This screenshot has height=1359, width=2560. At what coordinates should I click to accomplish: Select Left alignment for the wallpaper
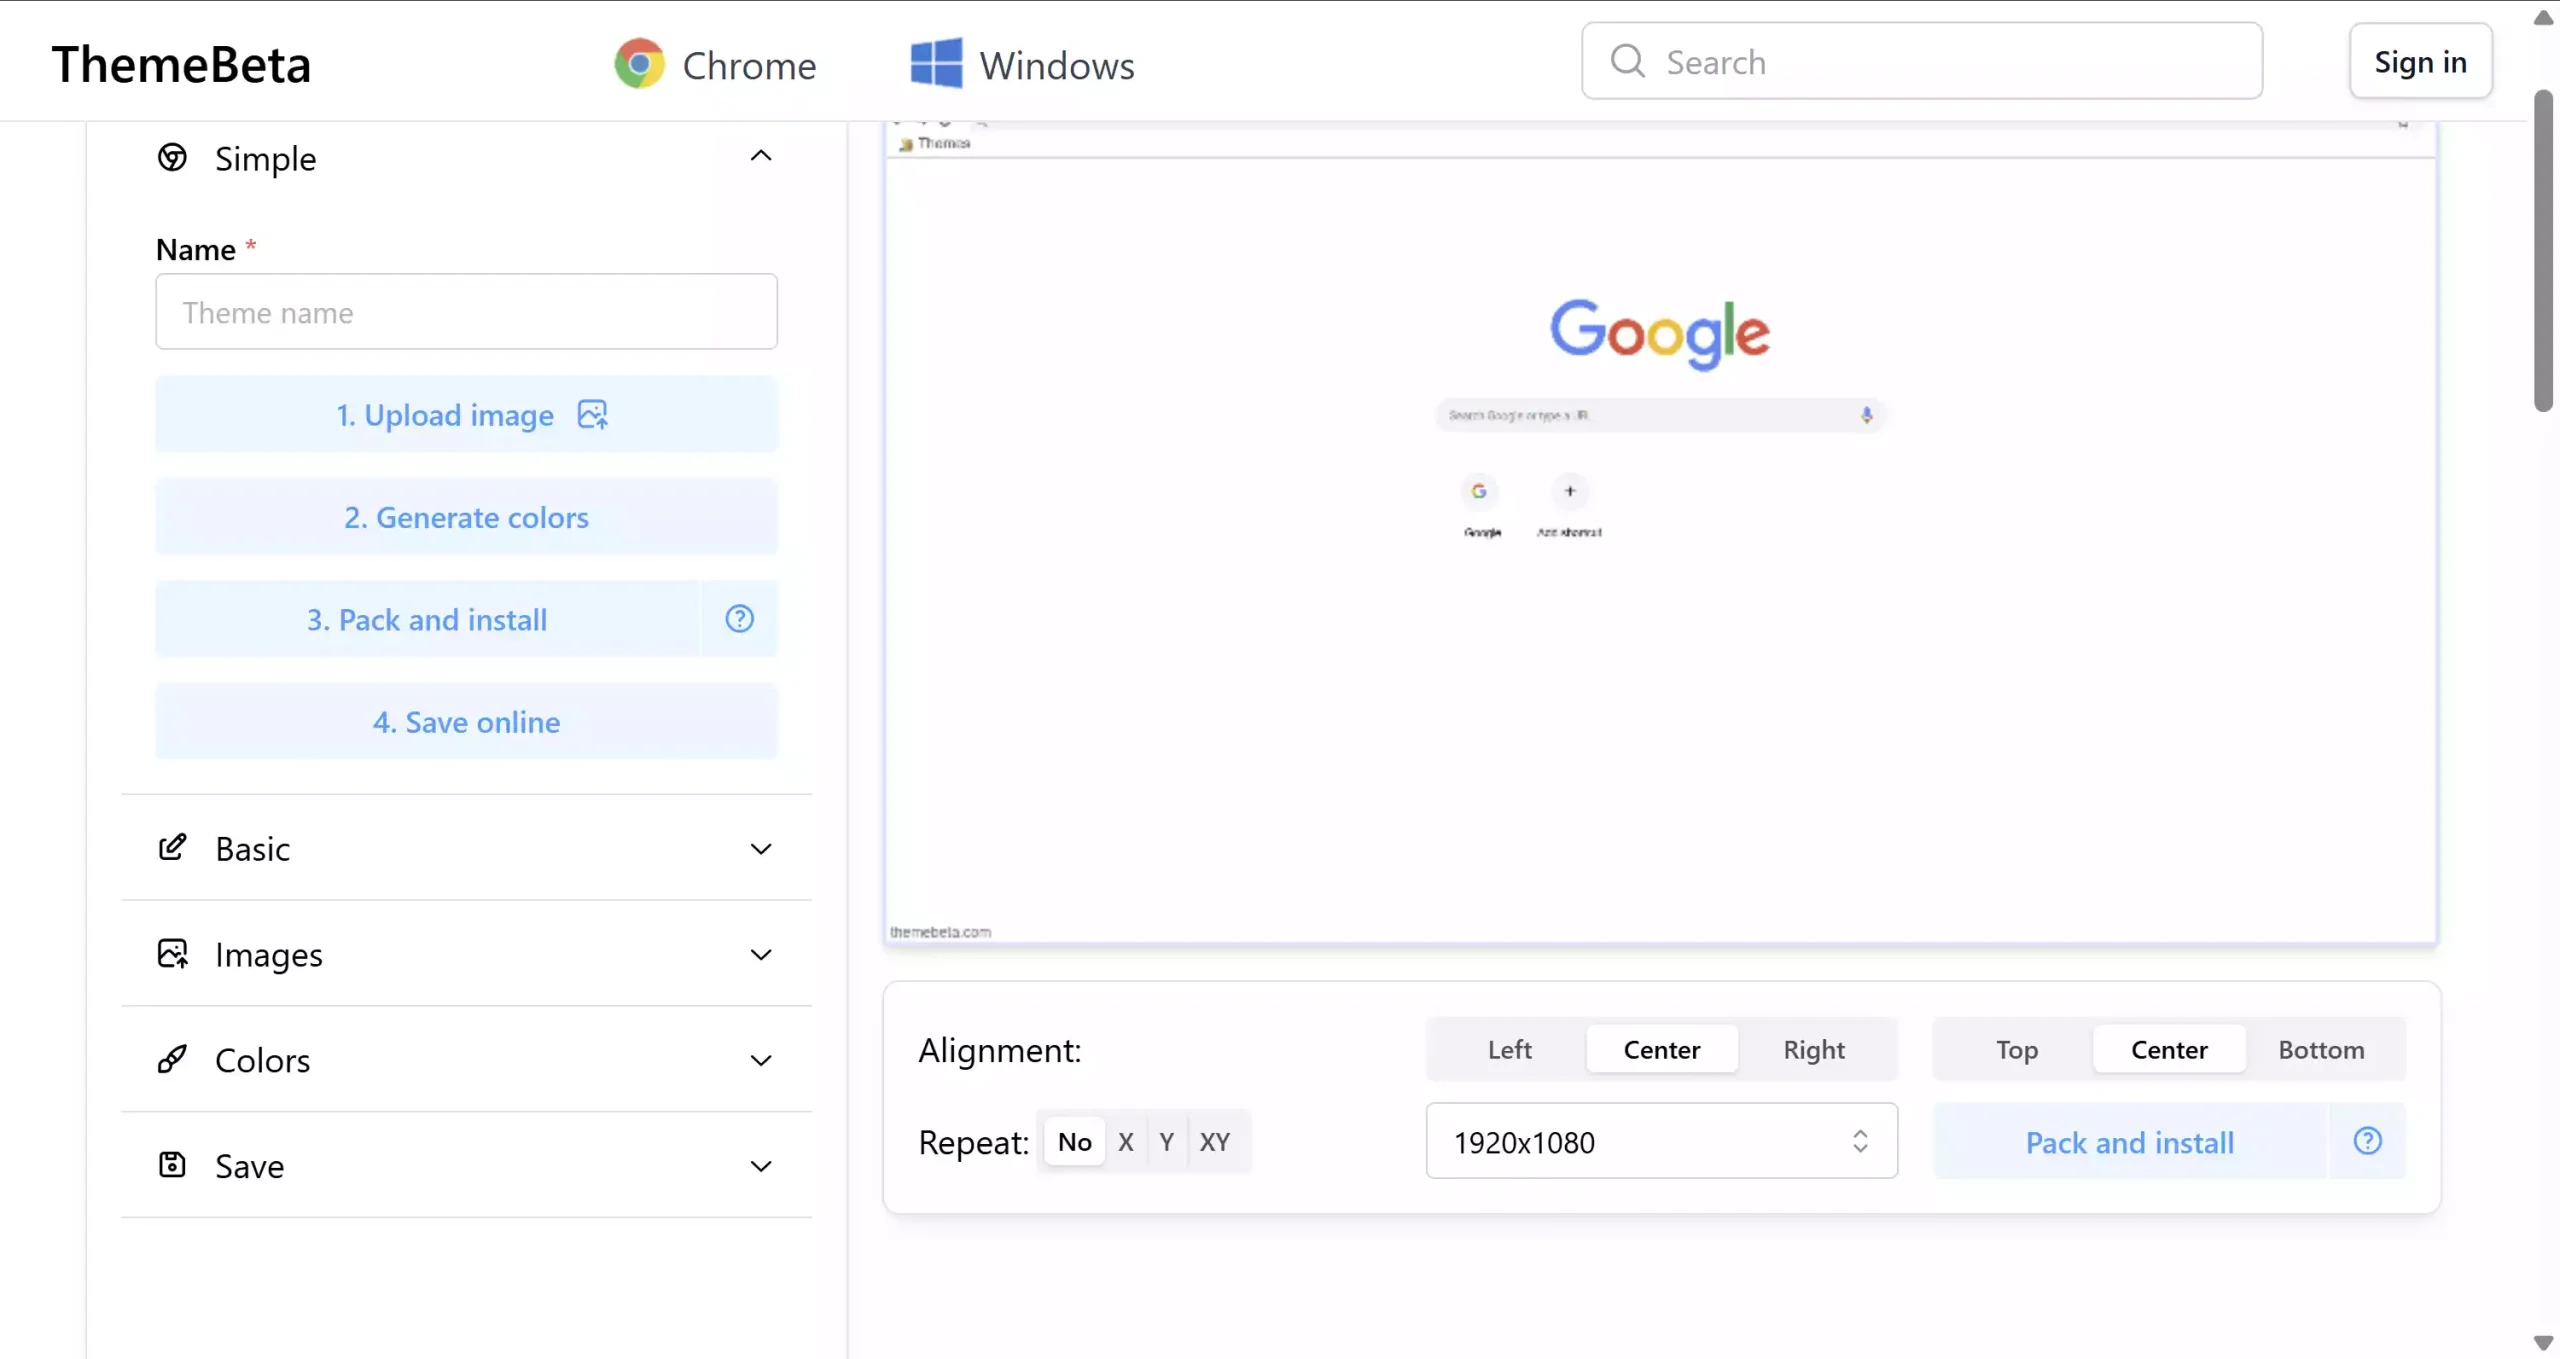(x=1508, y=1049)
